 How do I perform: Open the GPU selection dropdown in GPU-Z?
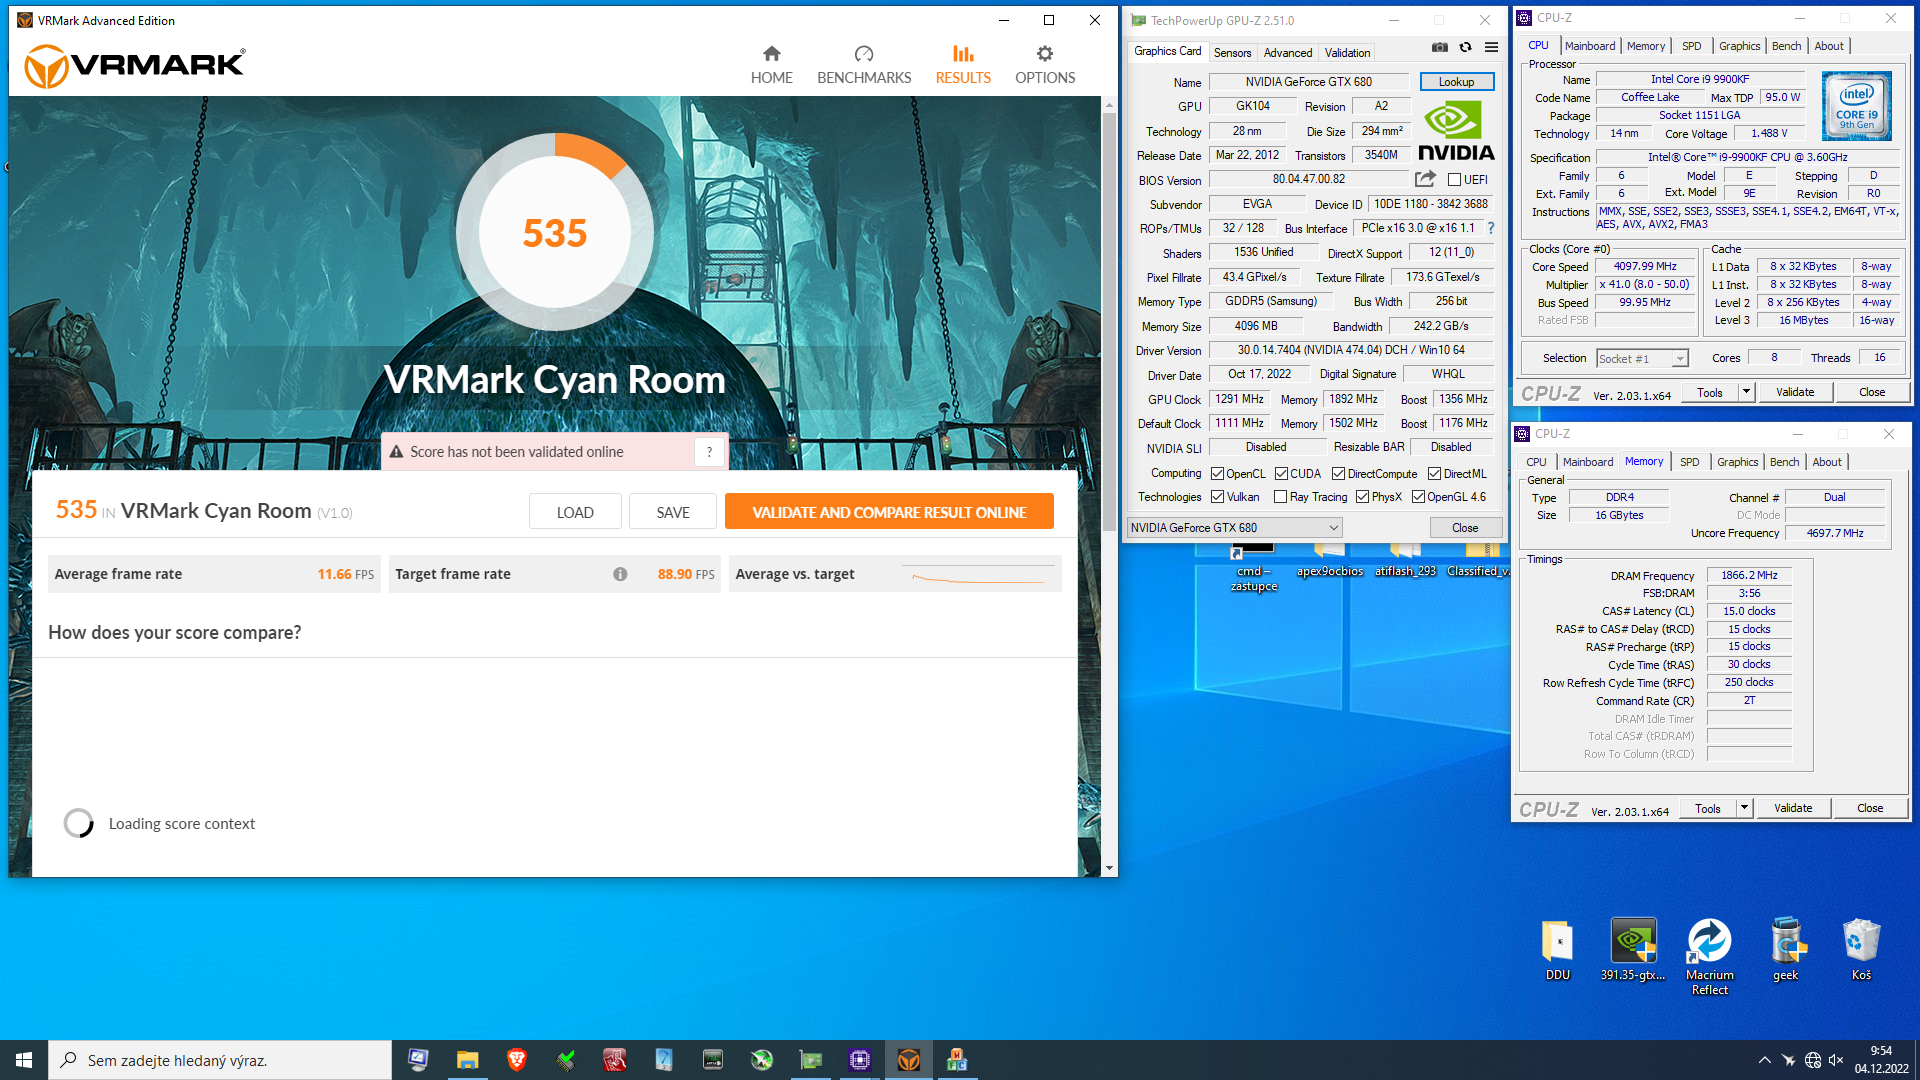1234,528
